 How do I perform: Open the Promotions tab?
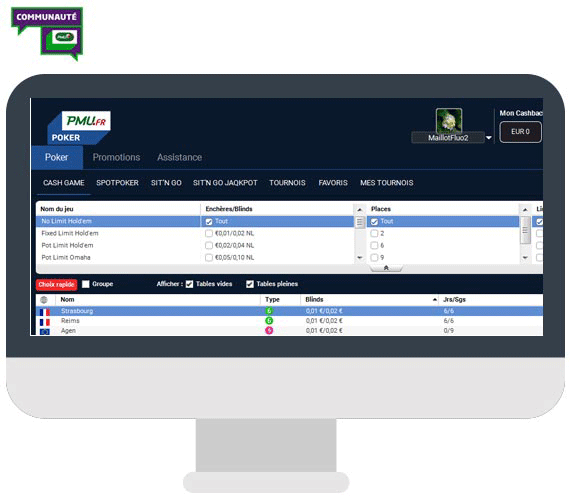click(x=116, y=157)
